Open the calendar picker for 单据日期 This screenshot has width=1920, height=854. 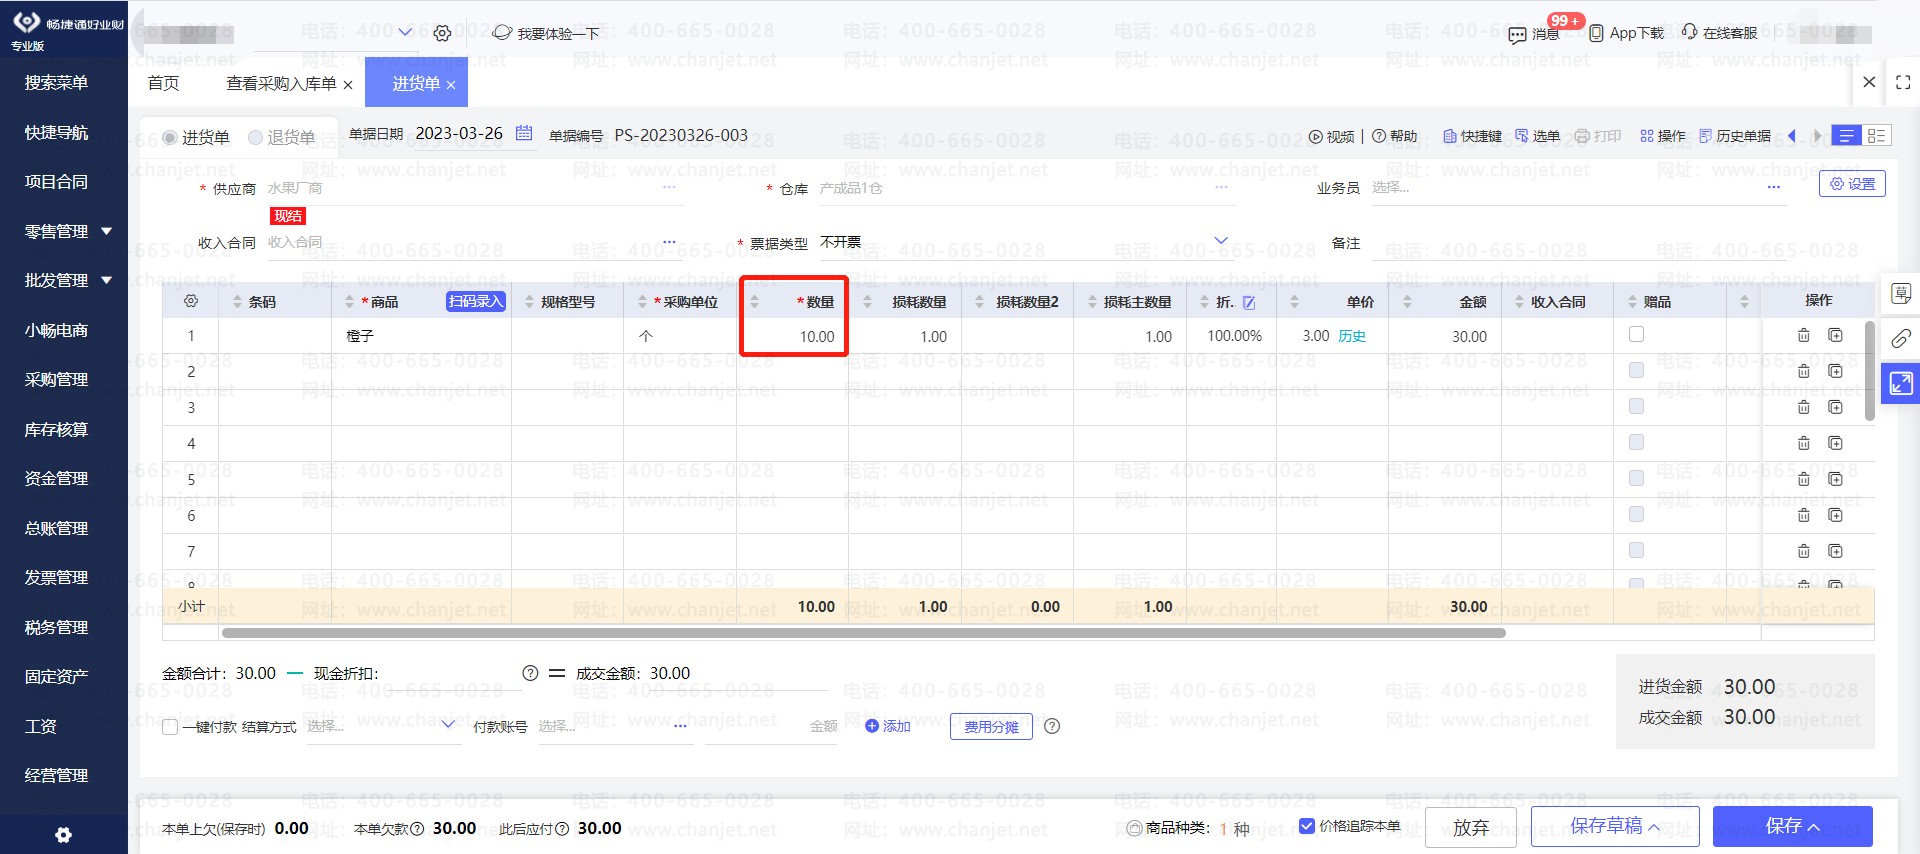(x=524, y=133)
